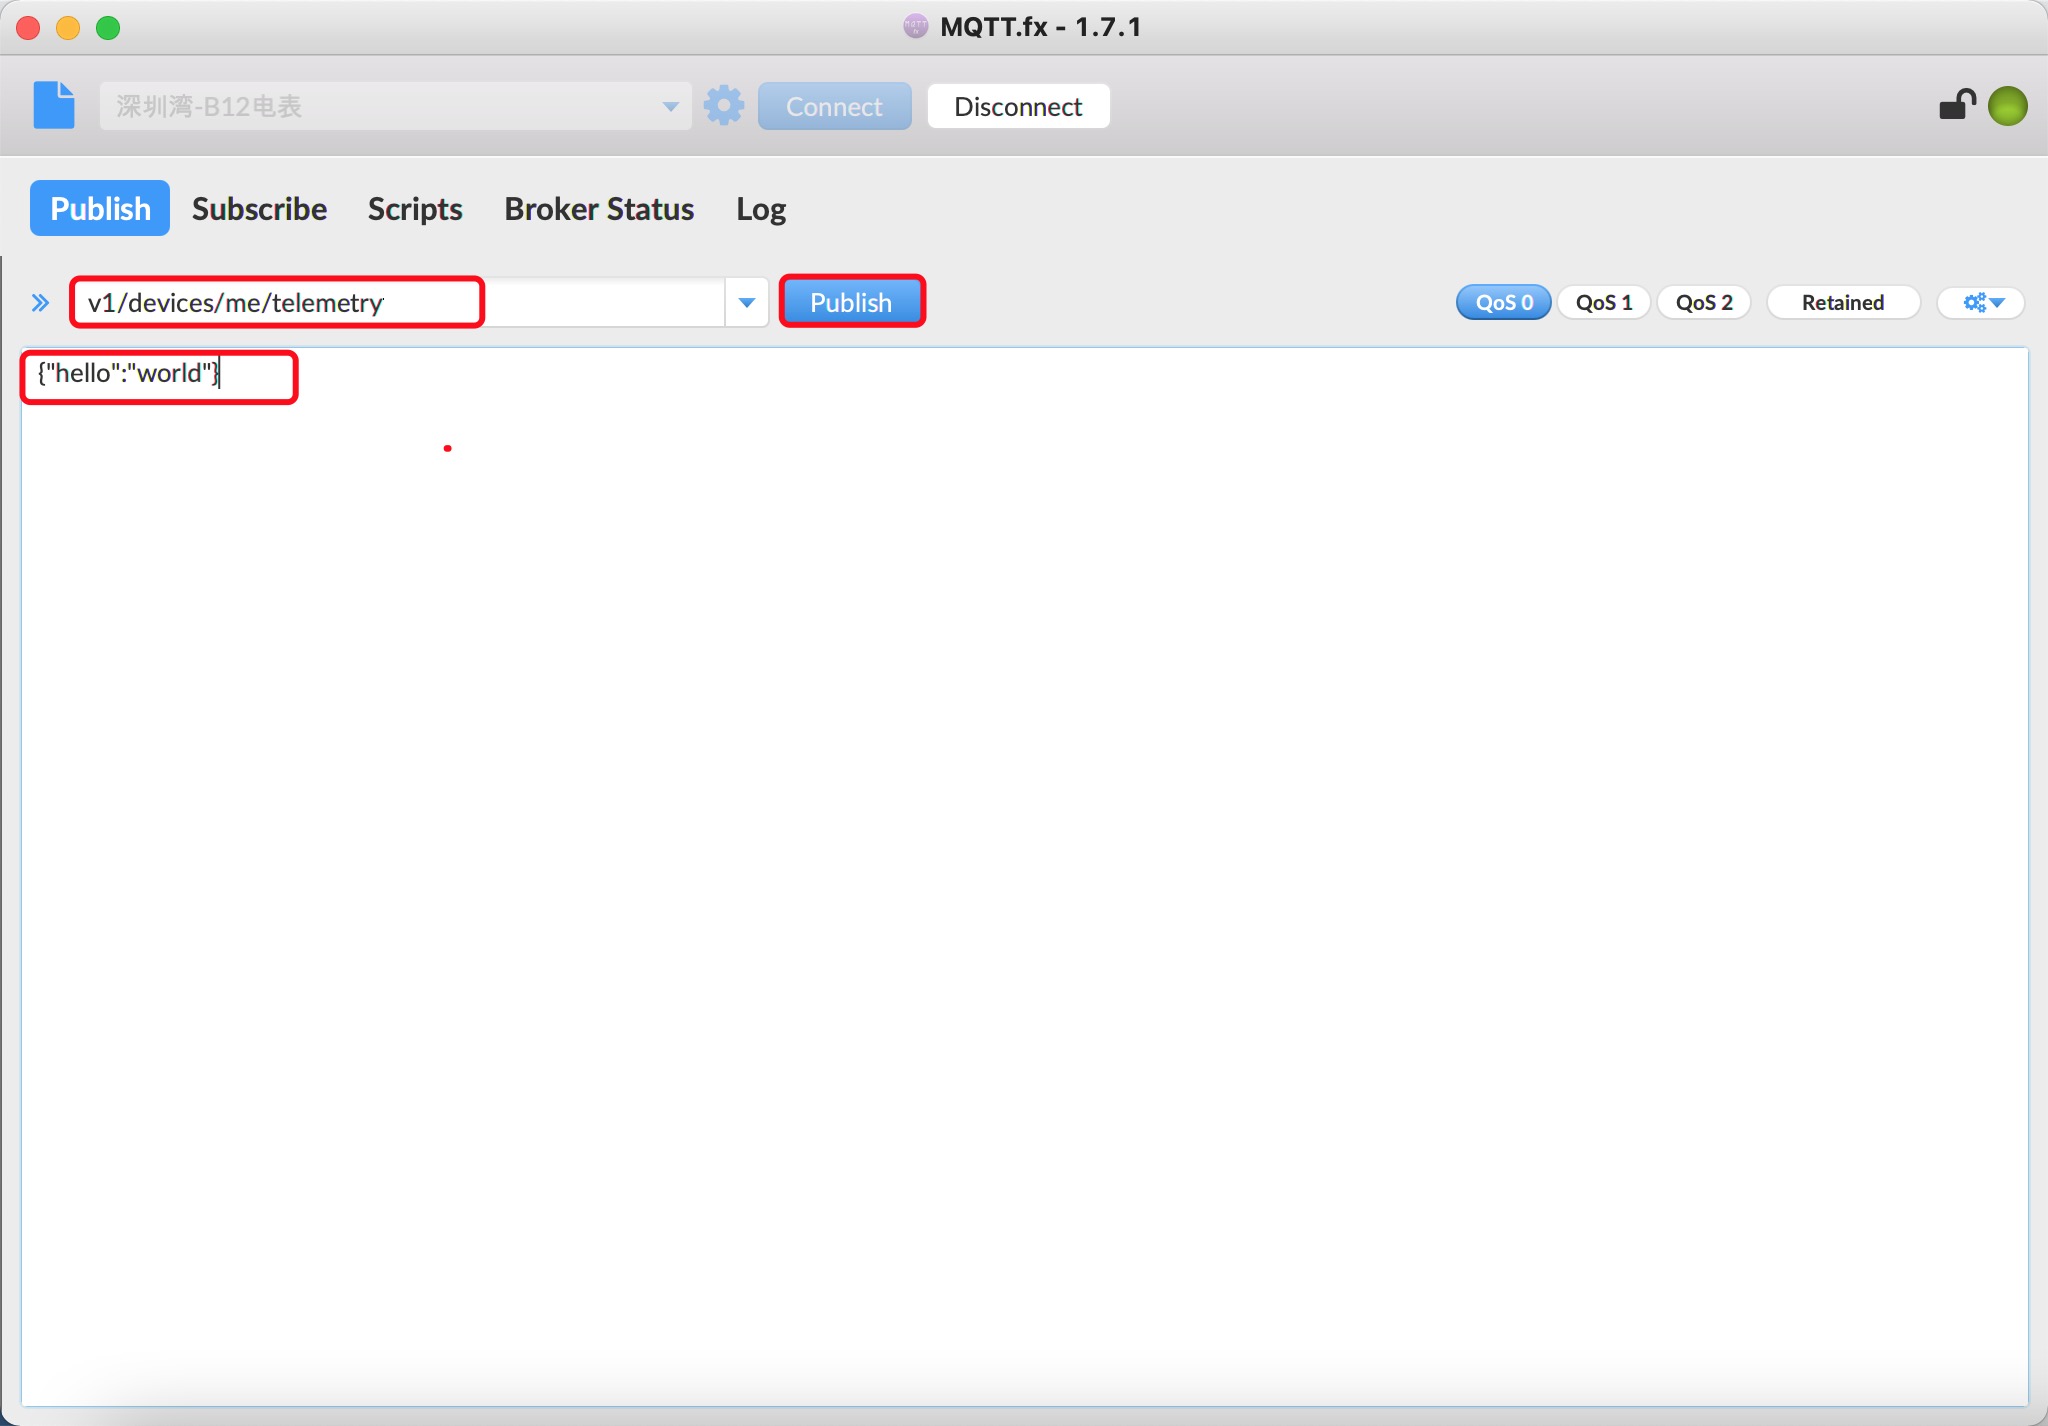Maximize the window with green button
Screen dimensions: 2048x1426
click(x=108, y=28)
